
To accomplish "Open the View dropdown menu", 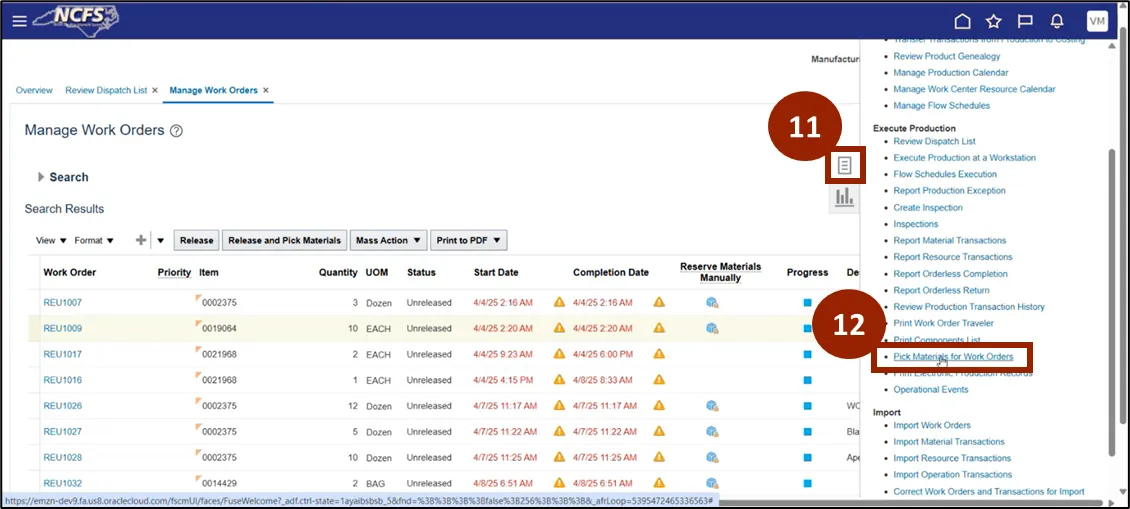I will [x=51, y=240].
